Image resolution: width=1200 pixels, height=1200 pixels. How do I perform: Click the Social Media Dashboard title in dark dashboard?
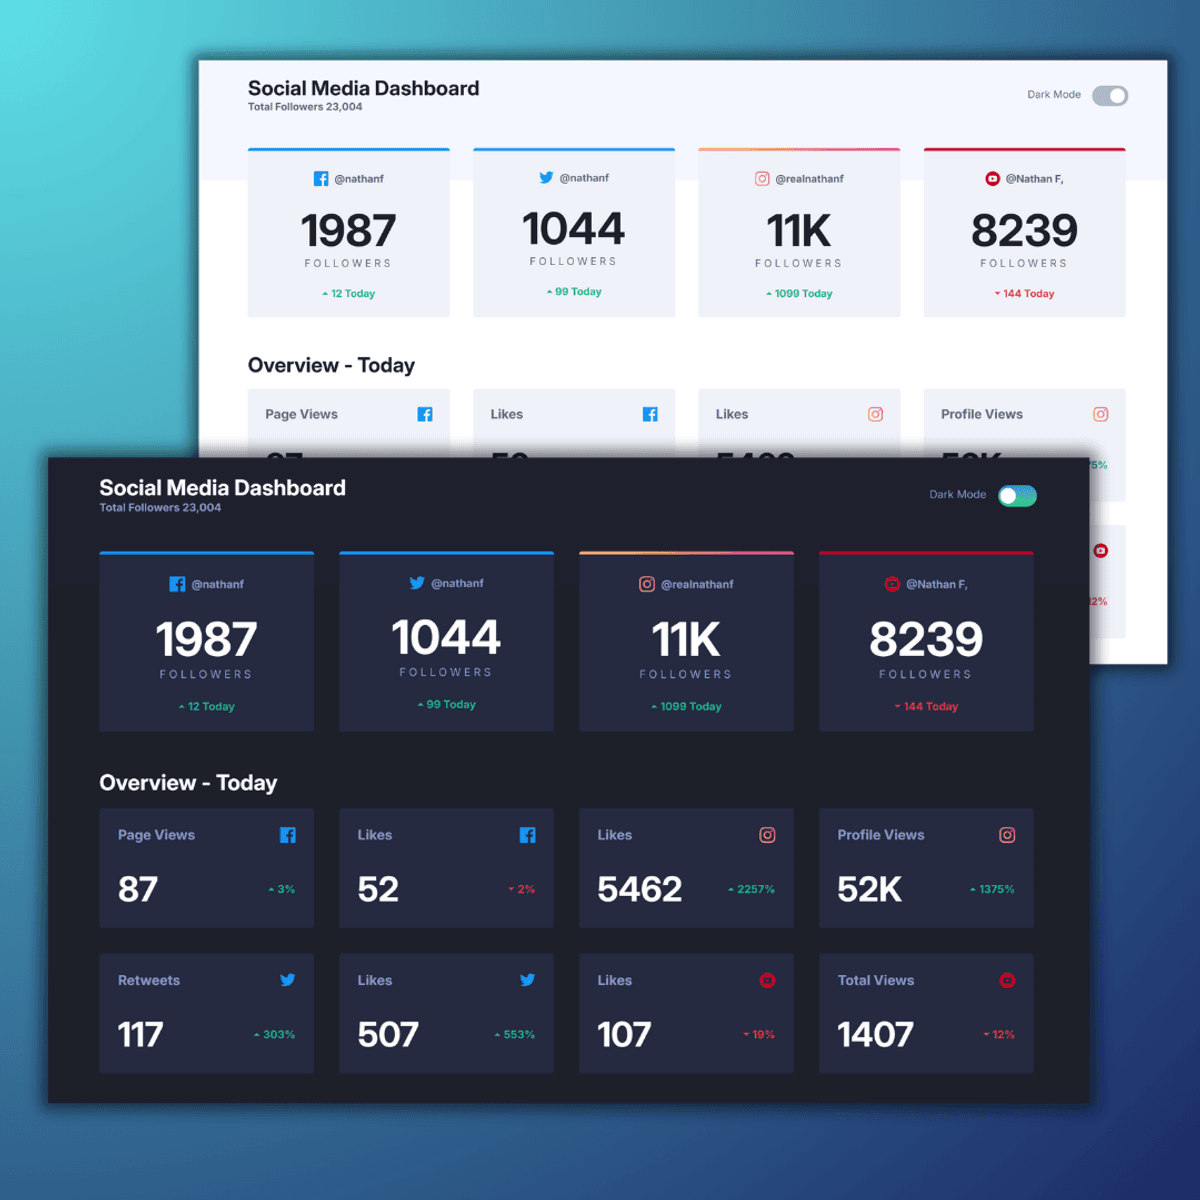(222, 488)
